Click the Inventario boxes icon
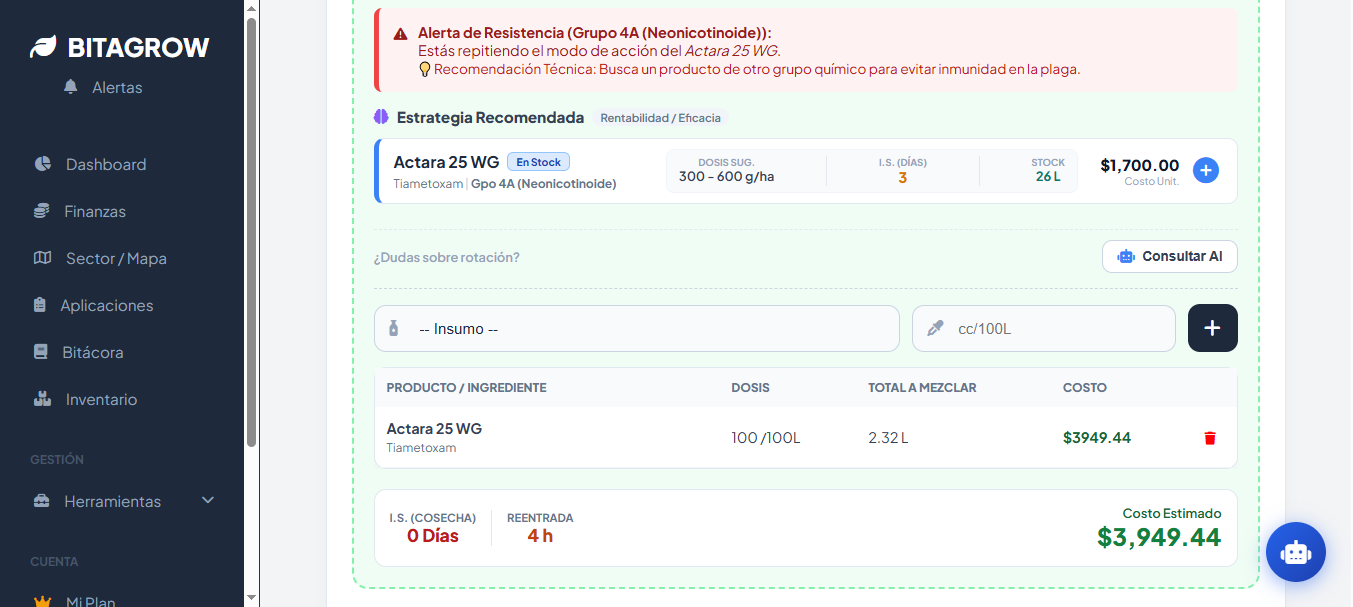1353x607 pixels. (42, 399)
